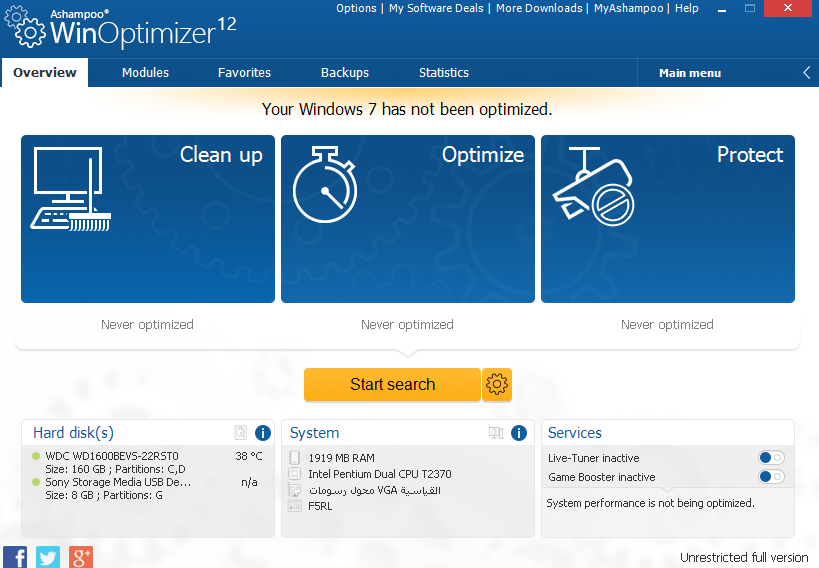Open the Twitter page icon
The image size is (819, 568).
[x=48, y=557]
